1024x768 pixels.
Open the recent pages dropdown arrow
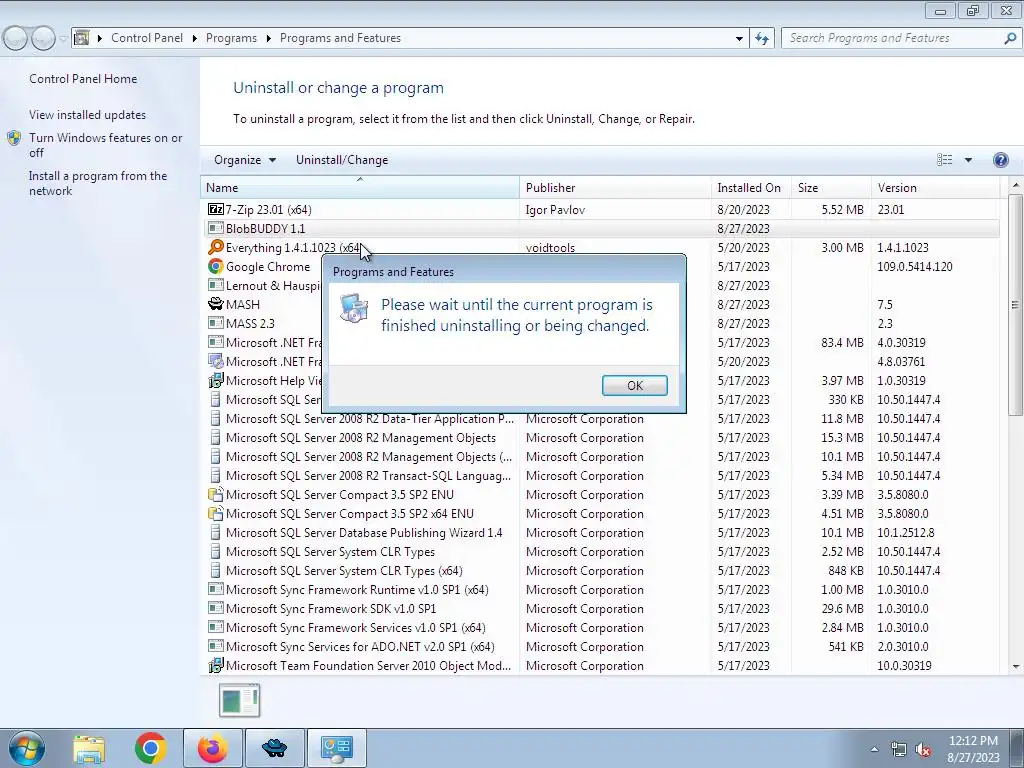pyautogui.click(x=63, y=39)
